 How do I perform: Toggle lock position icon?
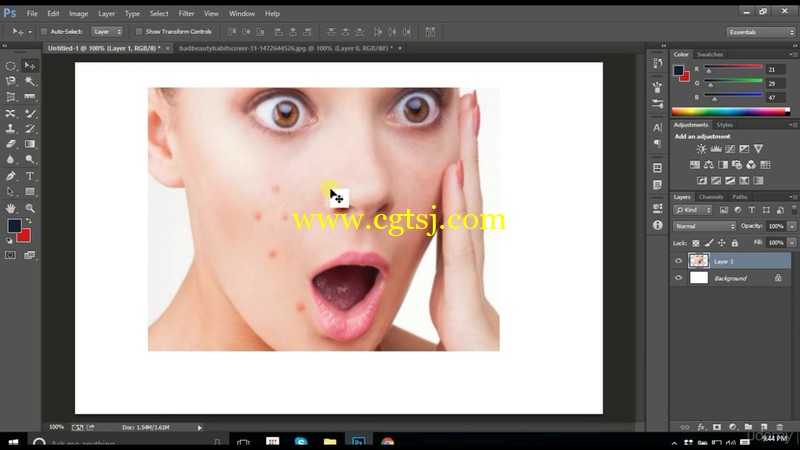pos(721,243)
